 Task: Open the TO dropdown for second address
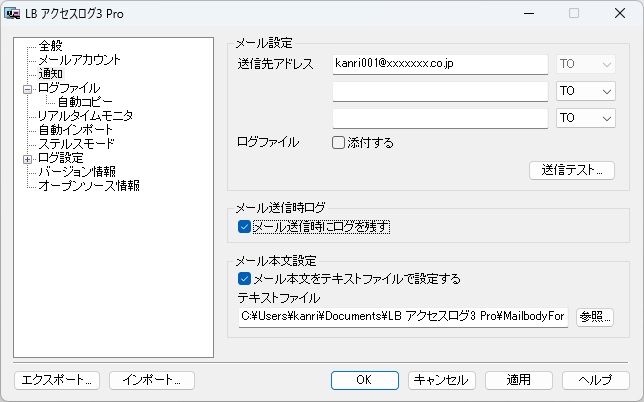(586, 91)
